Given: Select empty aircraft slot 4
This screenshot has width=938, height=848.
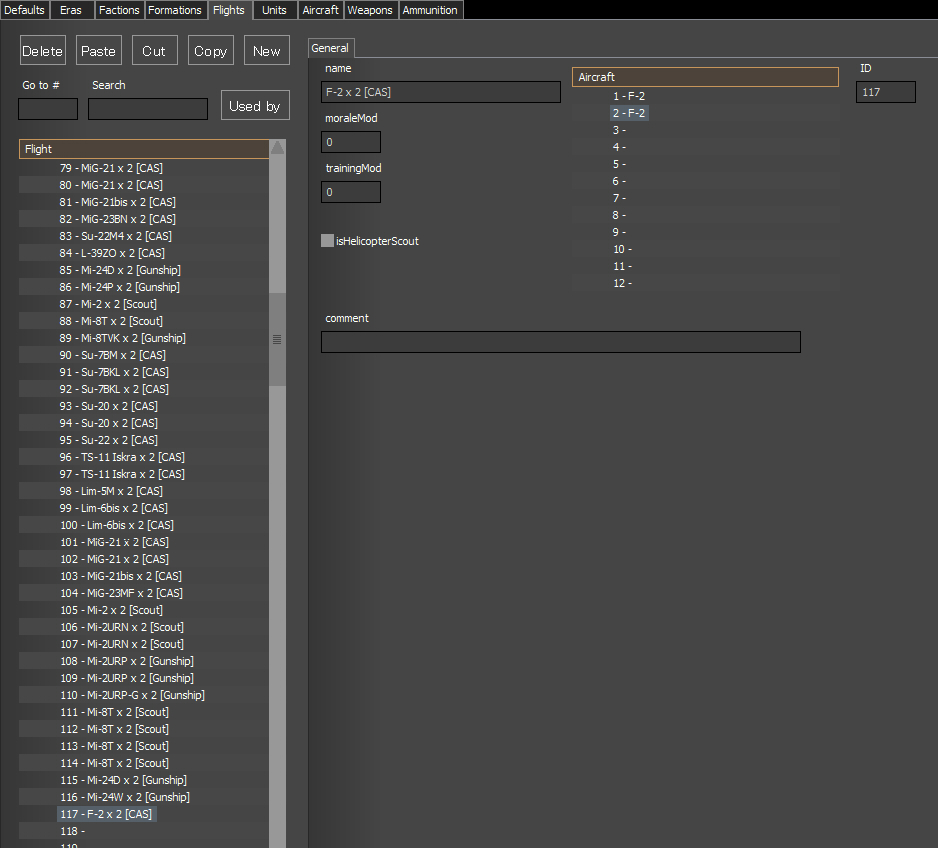Looking at the screenshot, I should click(619, 147).
